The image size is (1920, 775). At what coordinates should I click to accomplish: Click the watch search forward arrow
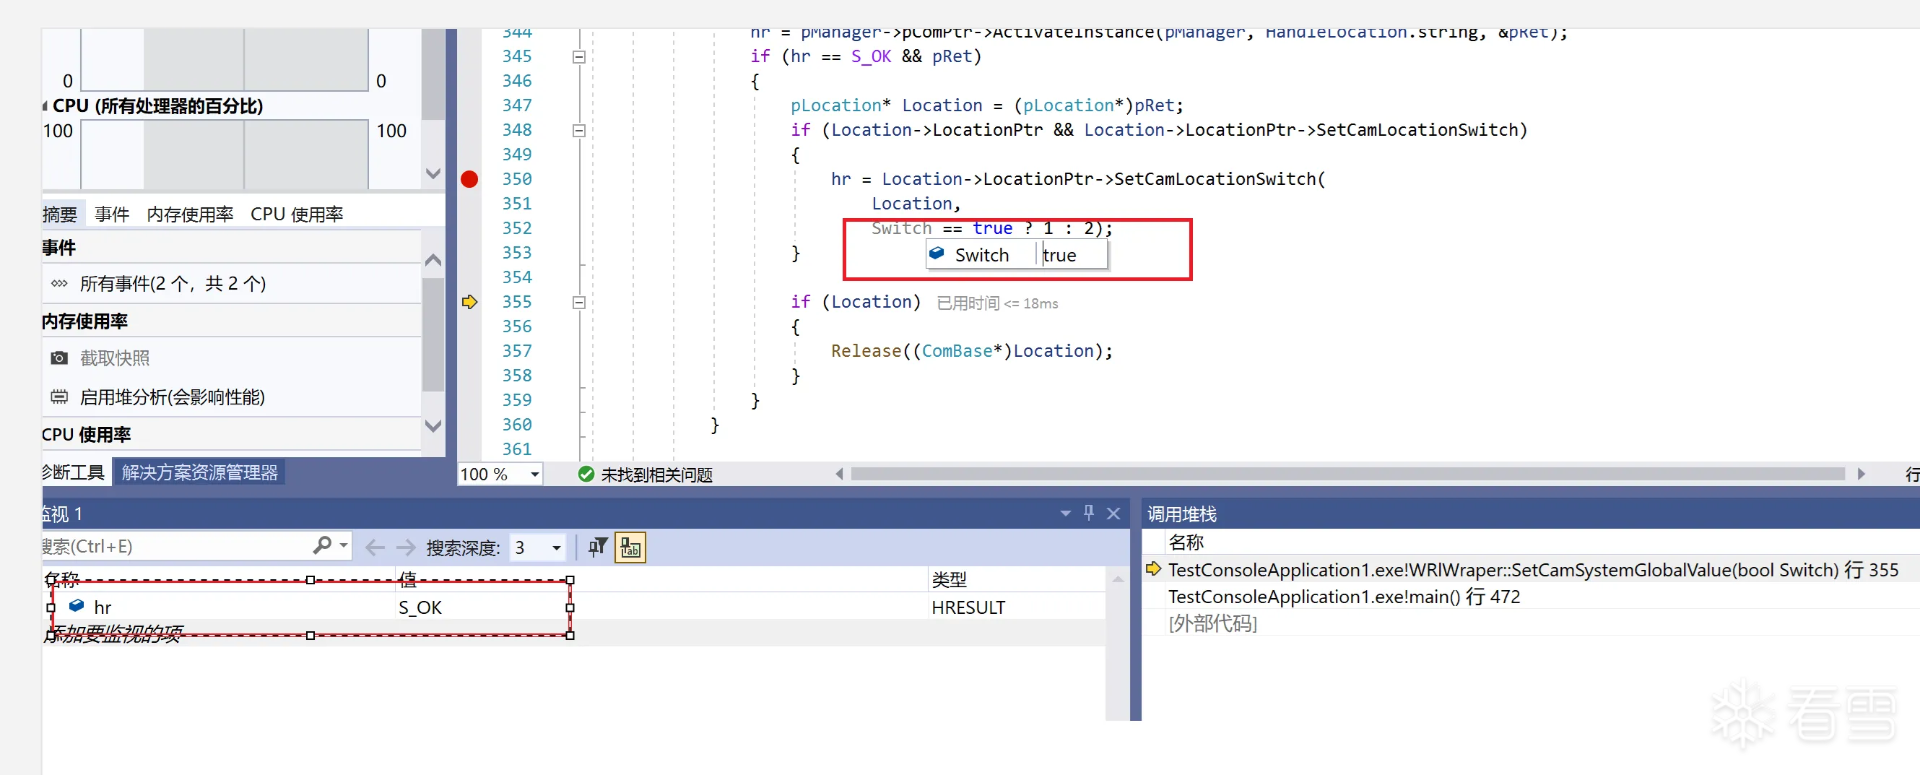(405, 547)
